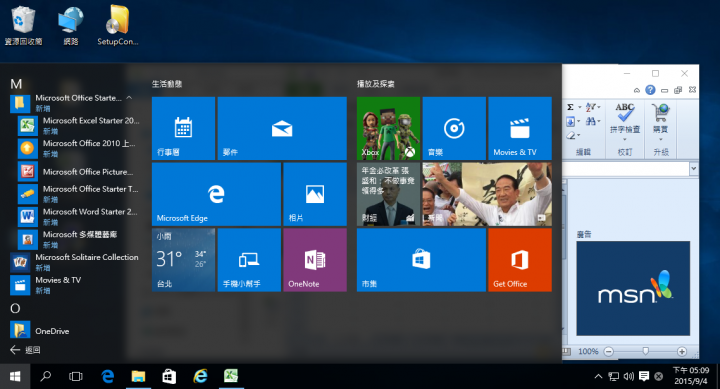The image size is (720, 389).
Task: Minimize the Excel ribbon caret icon
Action: pos(636,90)
